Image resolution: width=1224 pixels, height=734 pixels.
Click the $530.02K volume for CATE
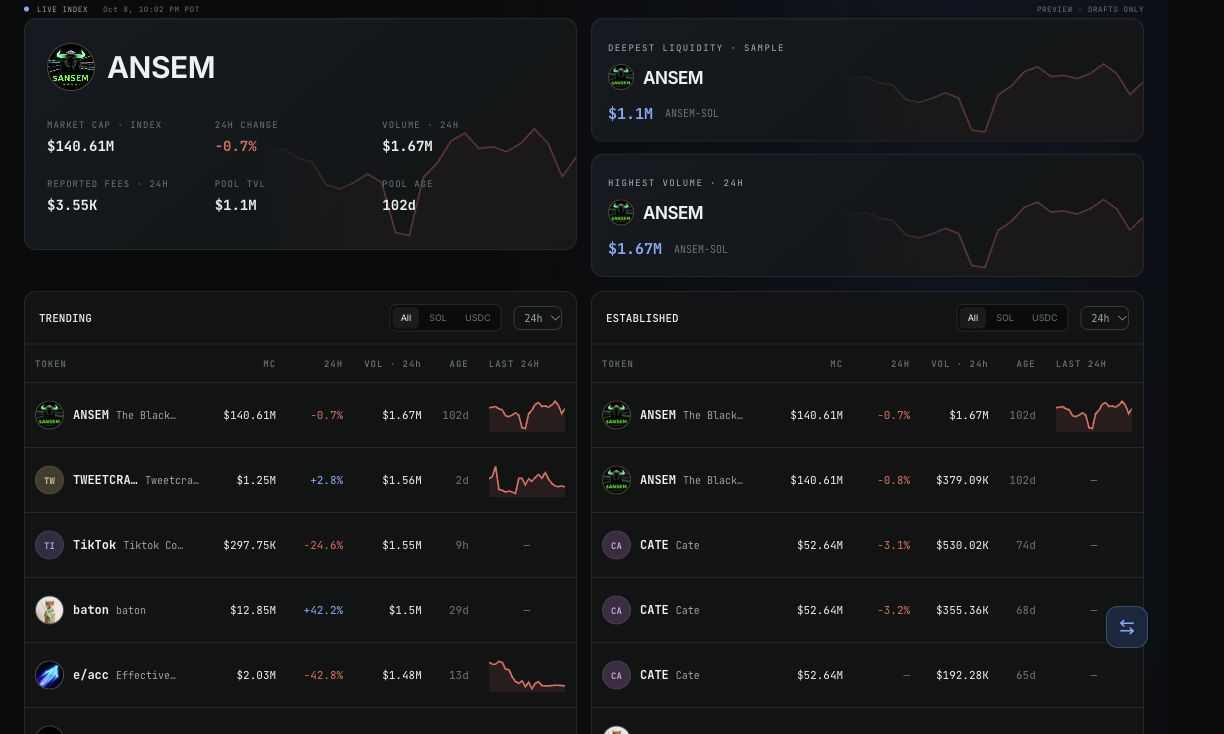962,545
